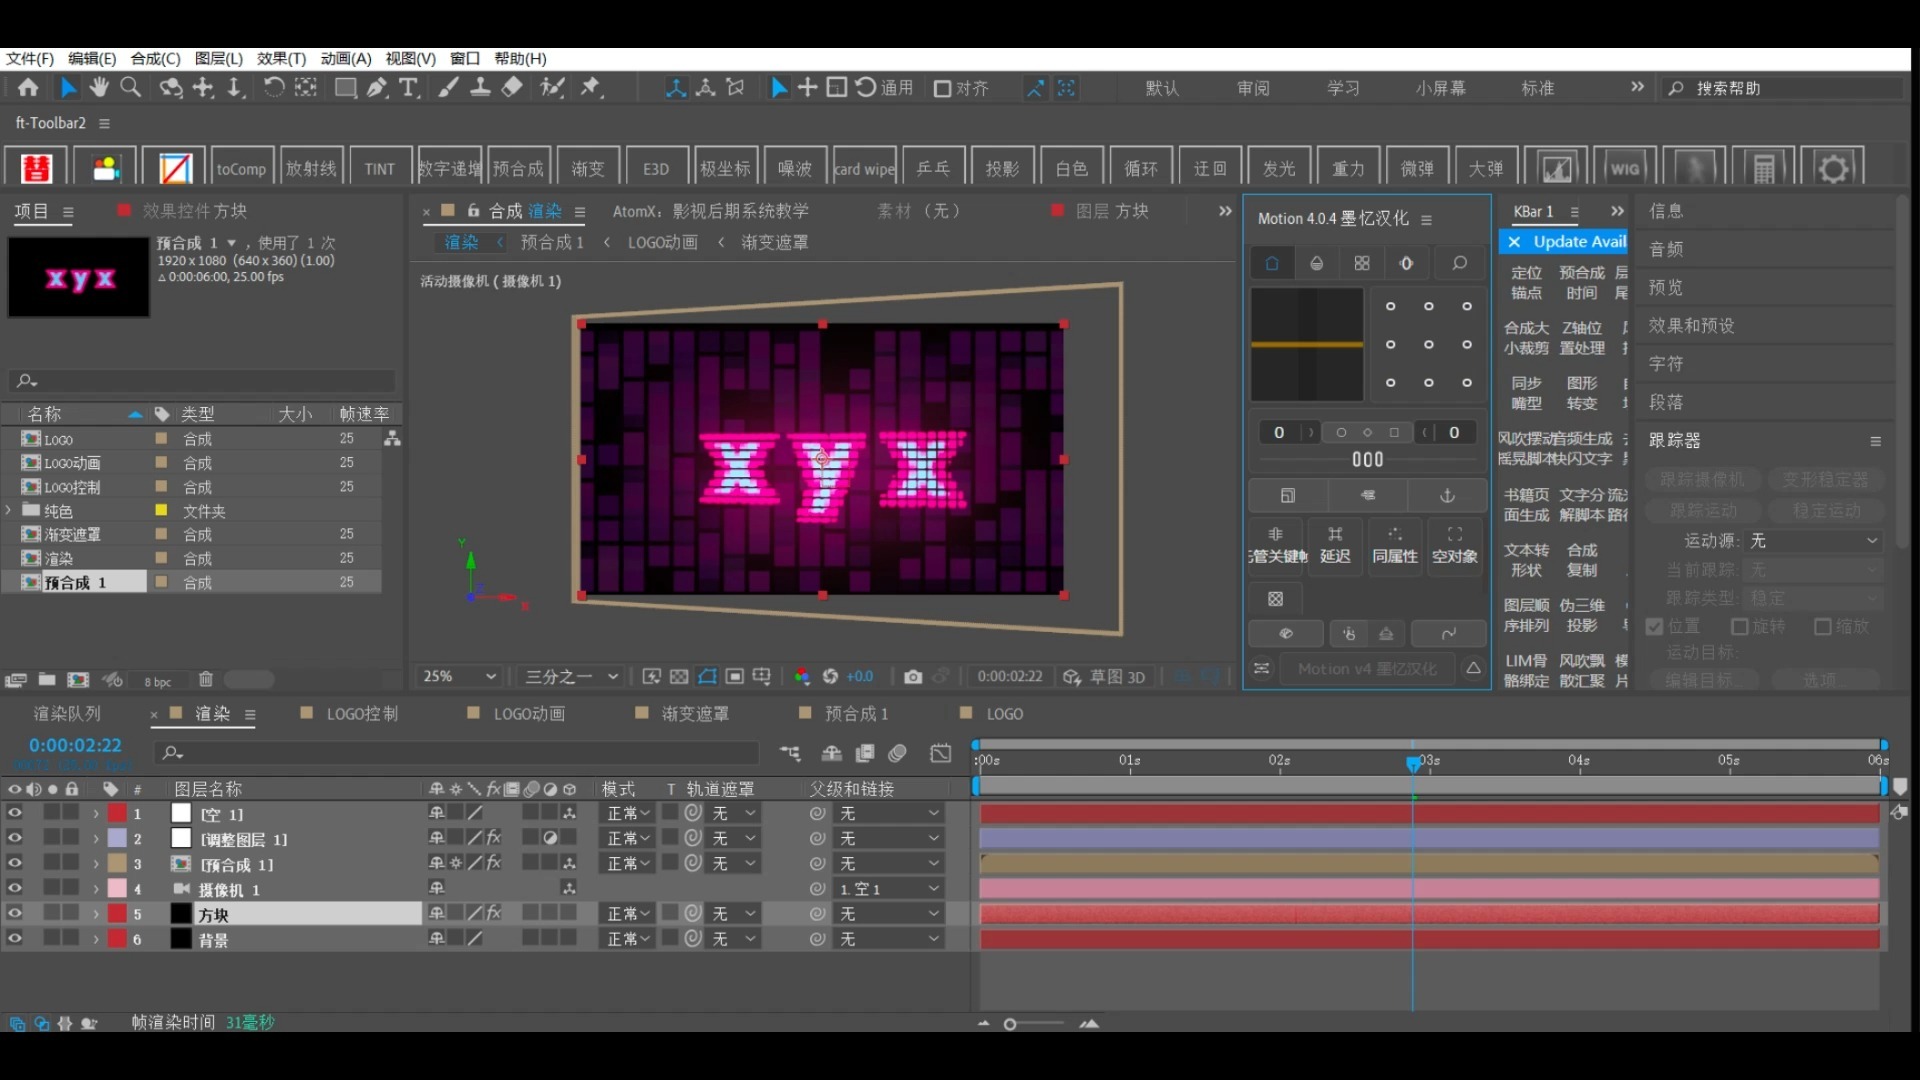Switch to the 渲染队列 tab
Viewport: 1920px width, 1080px height.
pyautogui.click(x=67, y=714)
